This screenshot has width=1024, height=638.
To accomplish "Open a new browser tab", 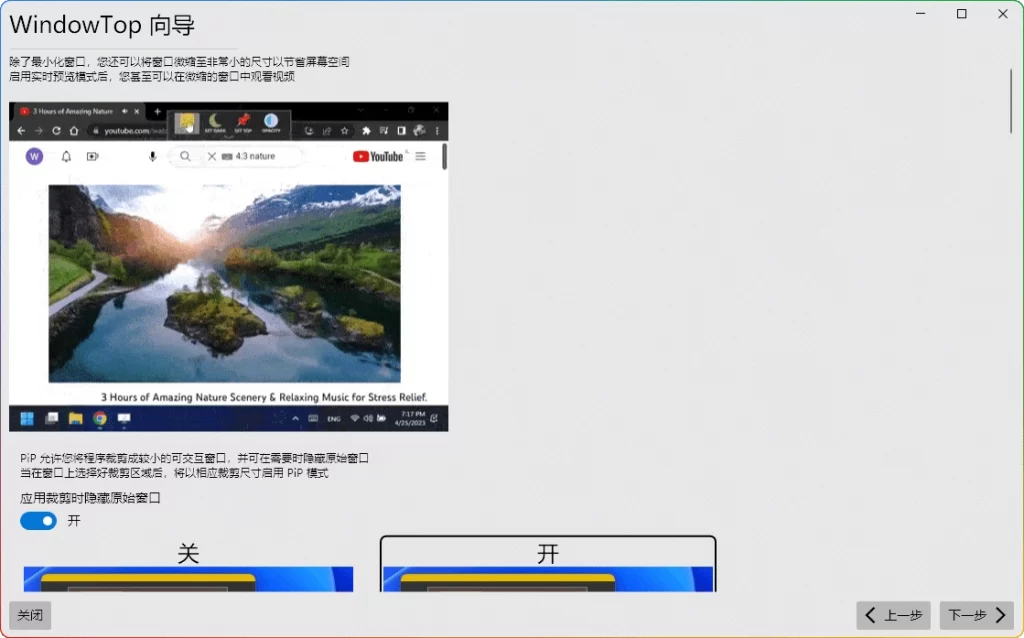I will [x=158, y=112].
